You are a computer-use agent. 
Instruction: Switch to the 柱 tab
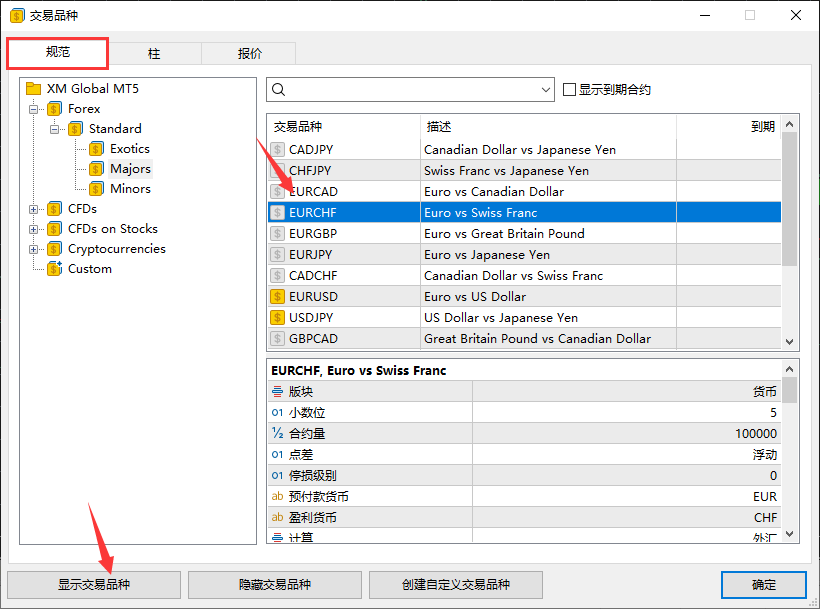coord(155,54)
